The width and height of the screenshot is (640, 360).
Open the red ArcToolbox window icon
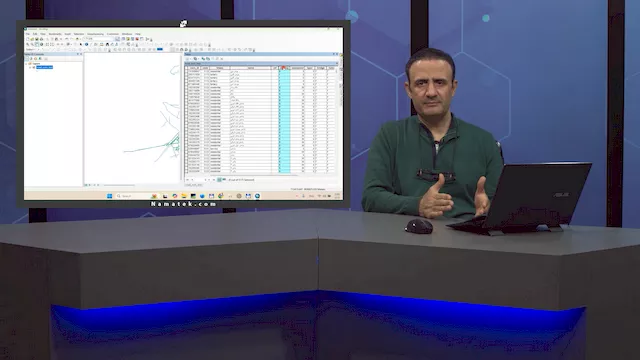pos(137,39)
